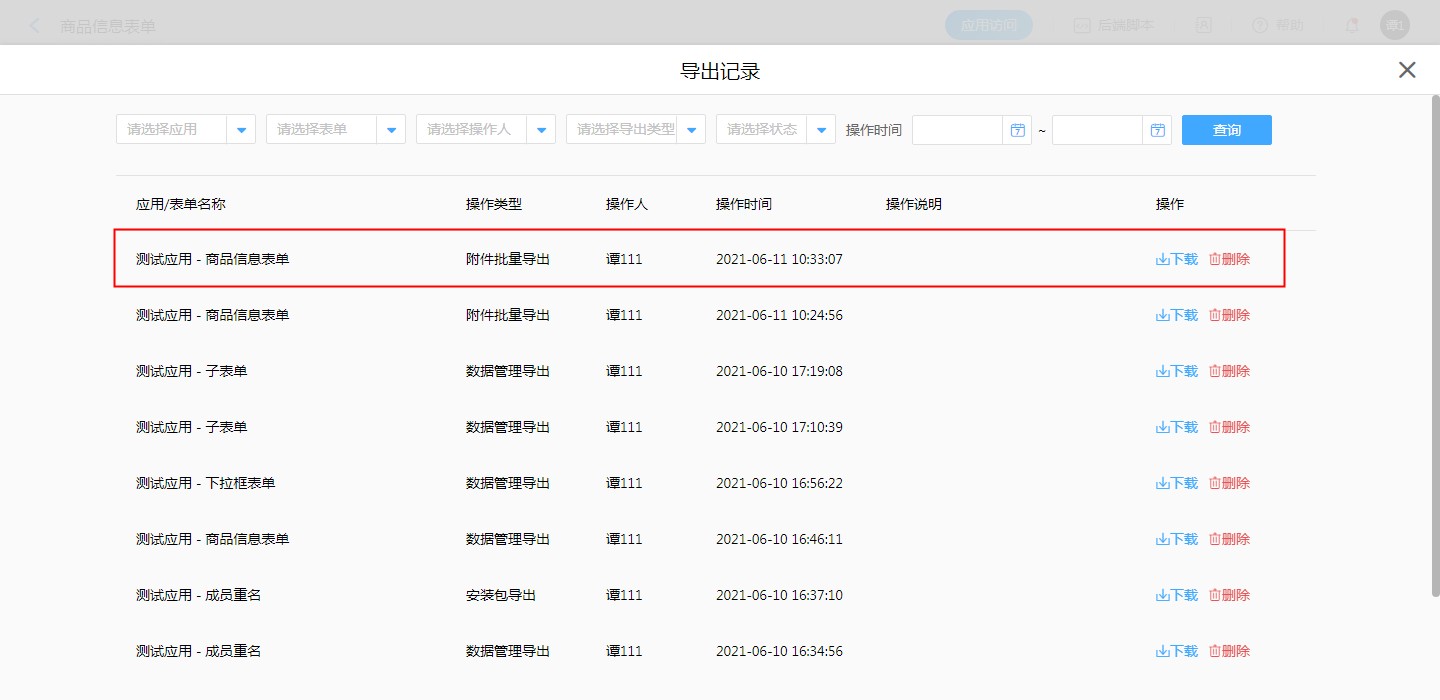This screenshot has height=700, width=1440.
Task: Delete the 17:10:39 子表单 export record
Action: tap(1230, 427)
